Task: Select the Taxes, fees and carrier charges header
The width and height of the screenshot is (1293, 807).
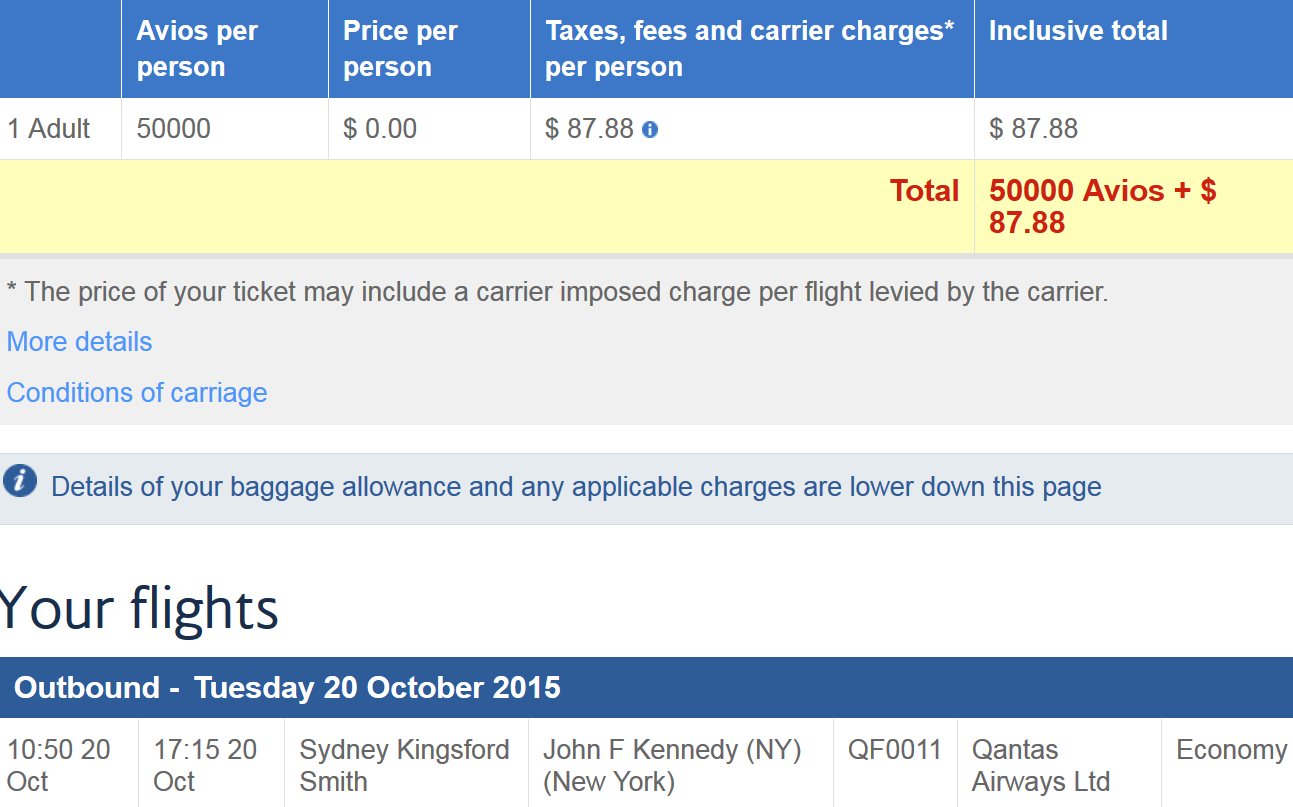Action: (750, 49)
